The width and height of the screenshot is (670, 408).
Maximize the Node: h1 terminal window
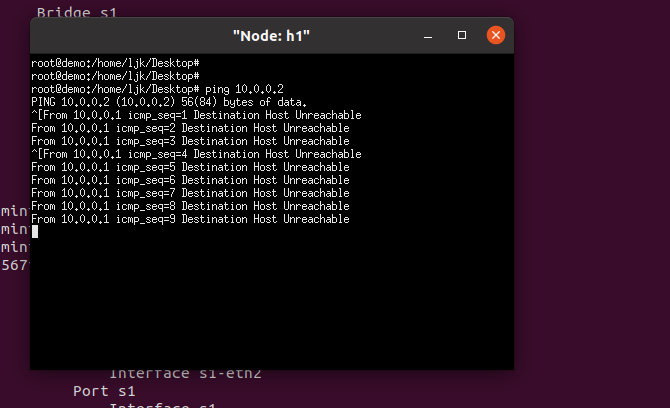click(461, 35)
